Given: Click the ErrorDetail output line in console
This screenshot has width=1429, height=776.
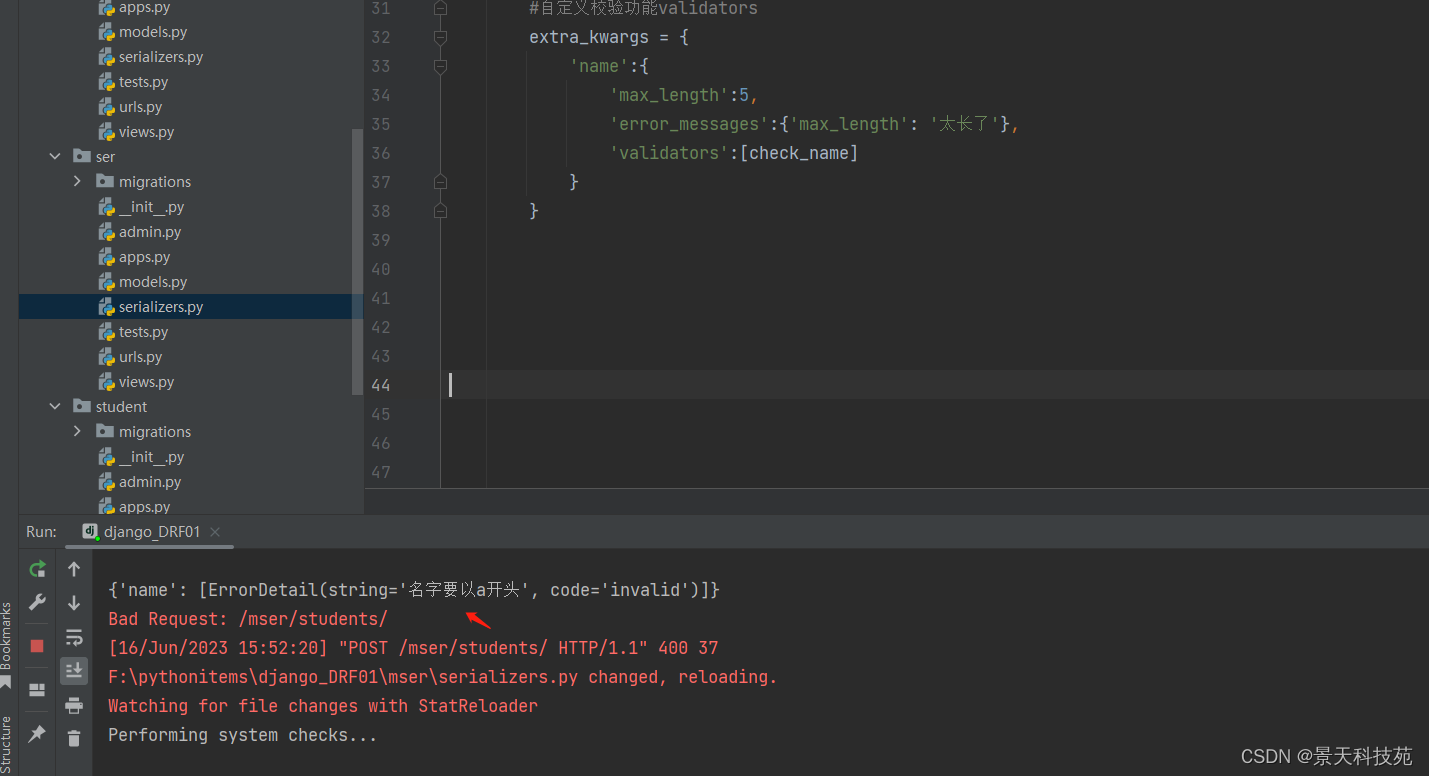Looking at the screenshot, I should [x=414, y=590].
